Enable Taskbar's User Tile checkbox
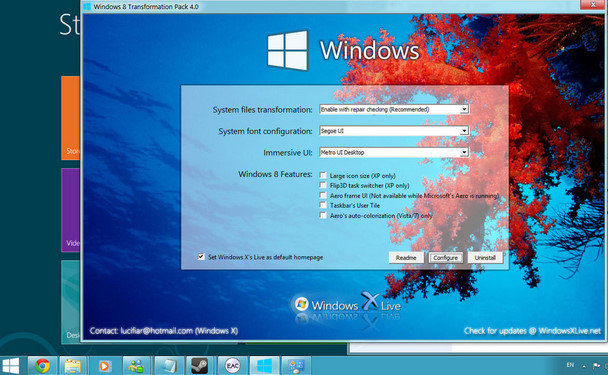The height and width of the screenshot is (375, 608). (323, 205)
